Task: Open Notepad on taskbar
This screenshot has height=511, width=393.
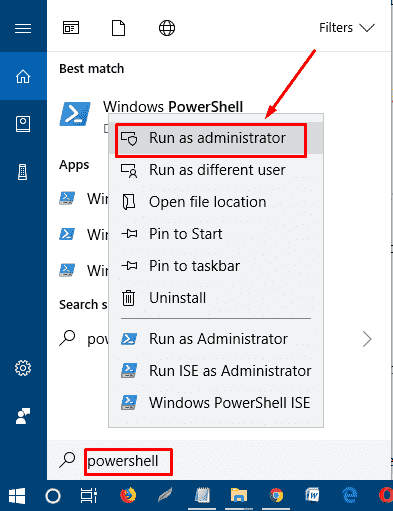Action: click(202, 495)
